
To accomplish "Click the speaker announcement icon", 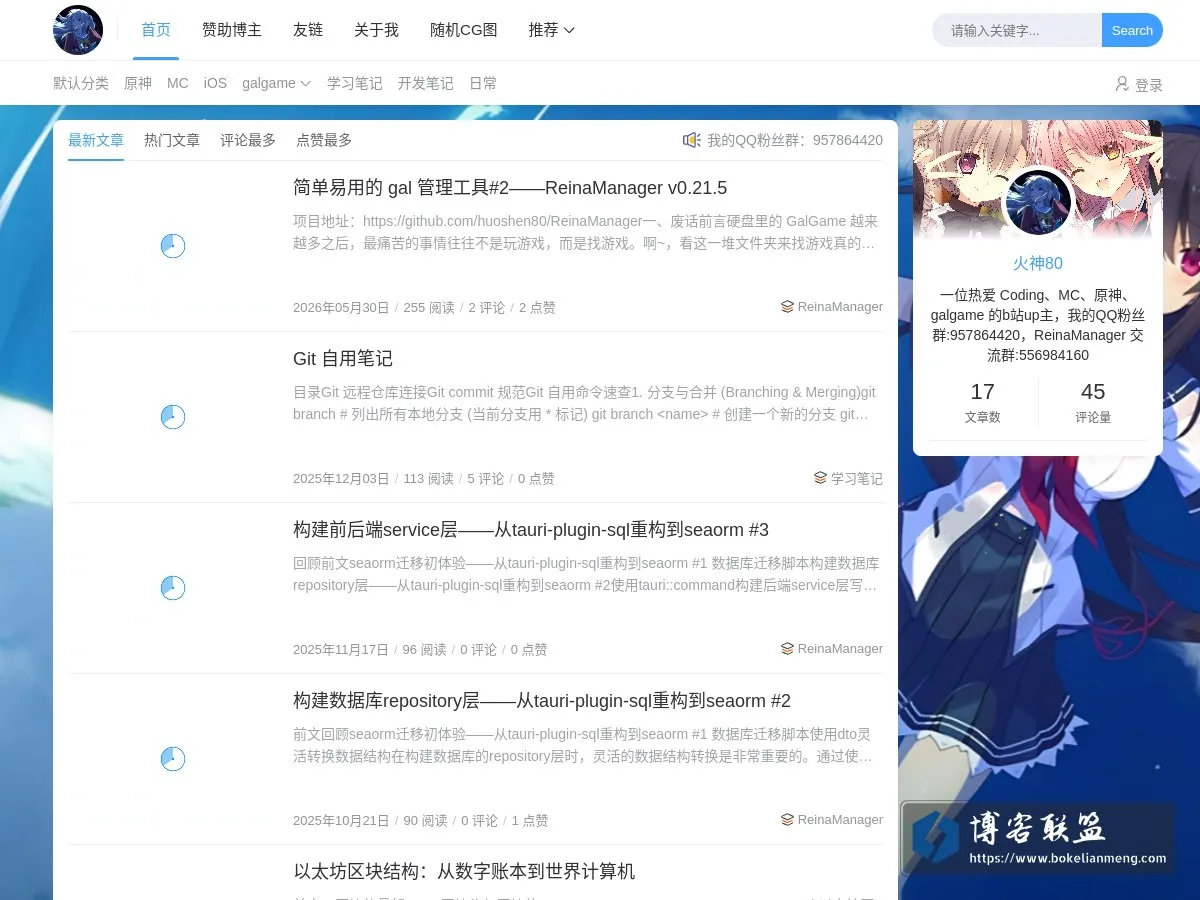I will point(691,140).
